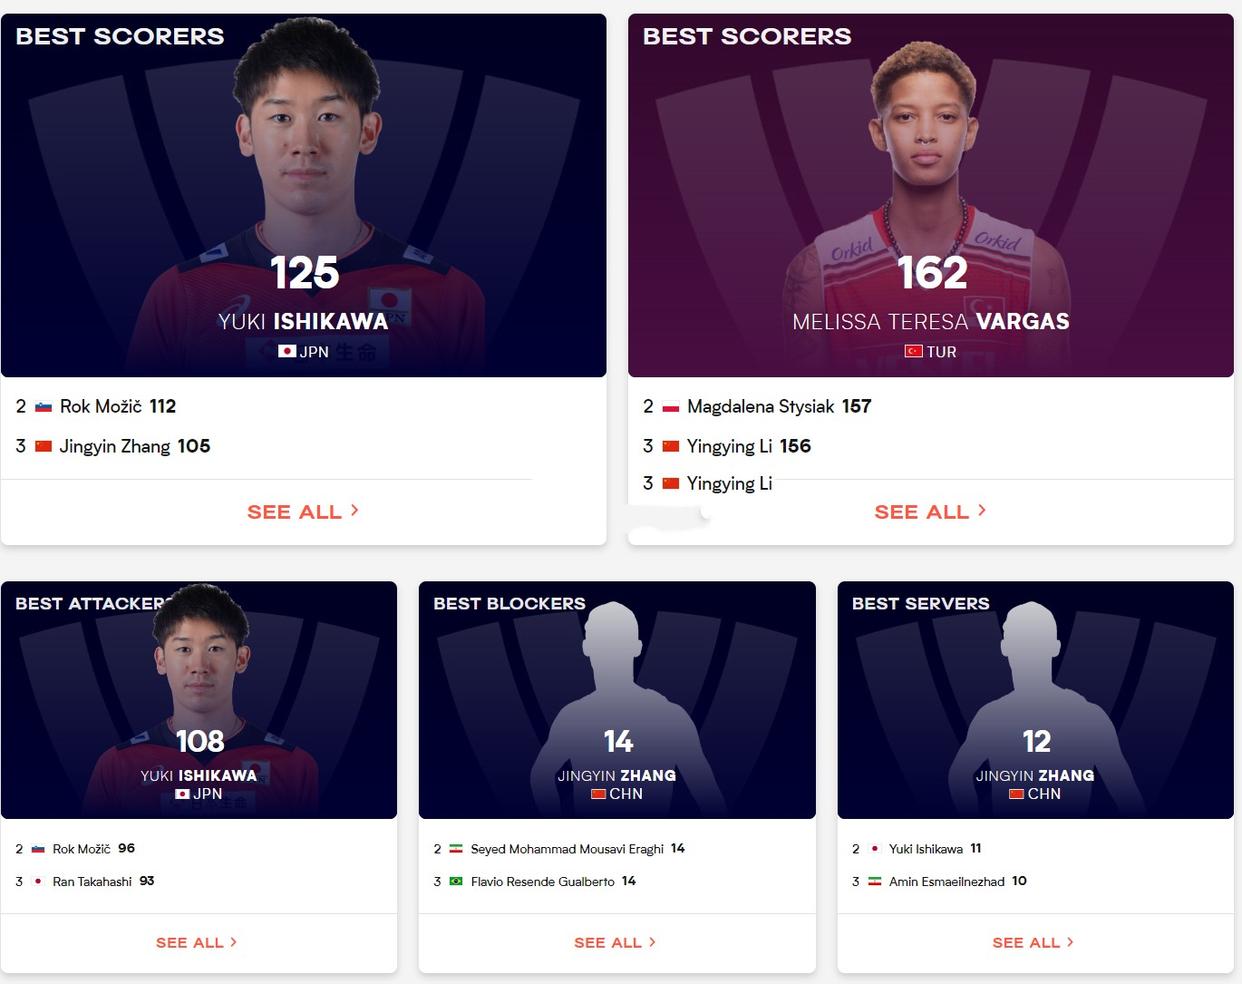The image size is (1242, 984).
Task: Expand SEE ALL chevron under Best Blockers
Action: click(652, 942)
